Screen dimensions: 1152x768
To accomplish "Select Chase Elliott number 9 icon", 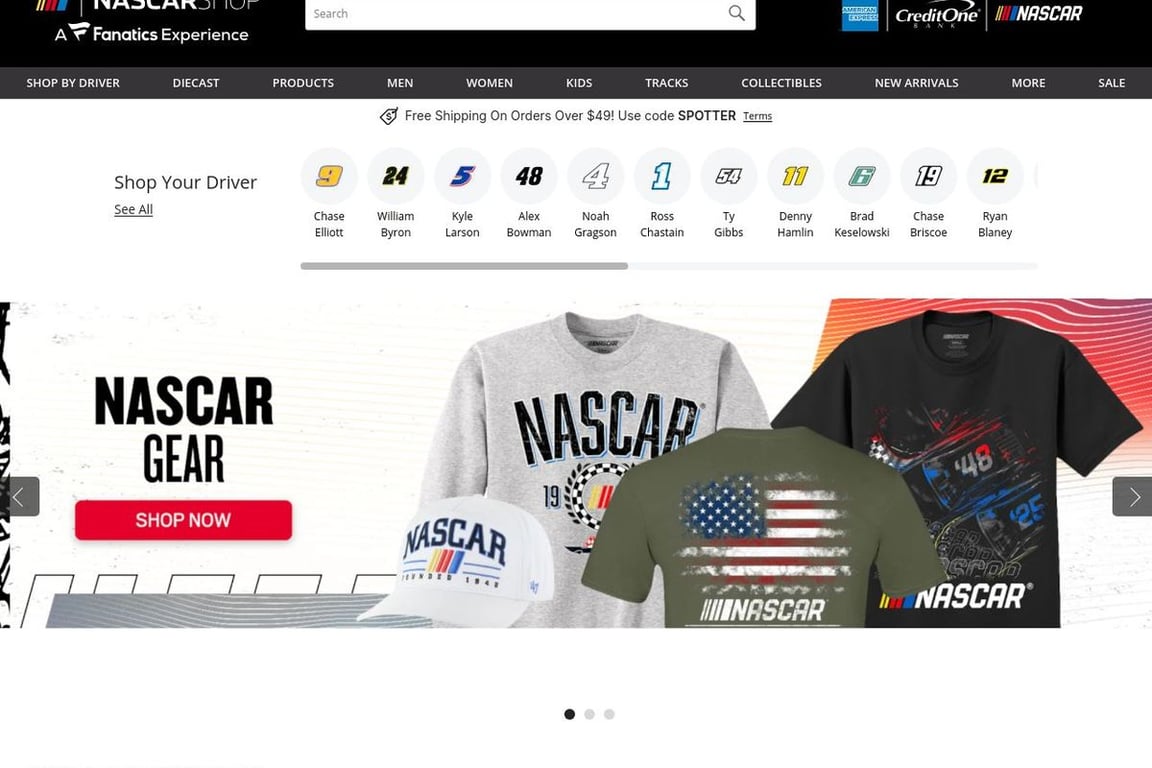I will [329, 176].
